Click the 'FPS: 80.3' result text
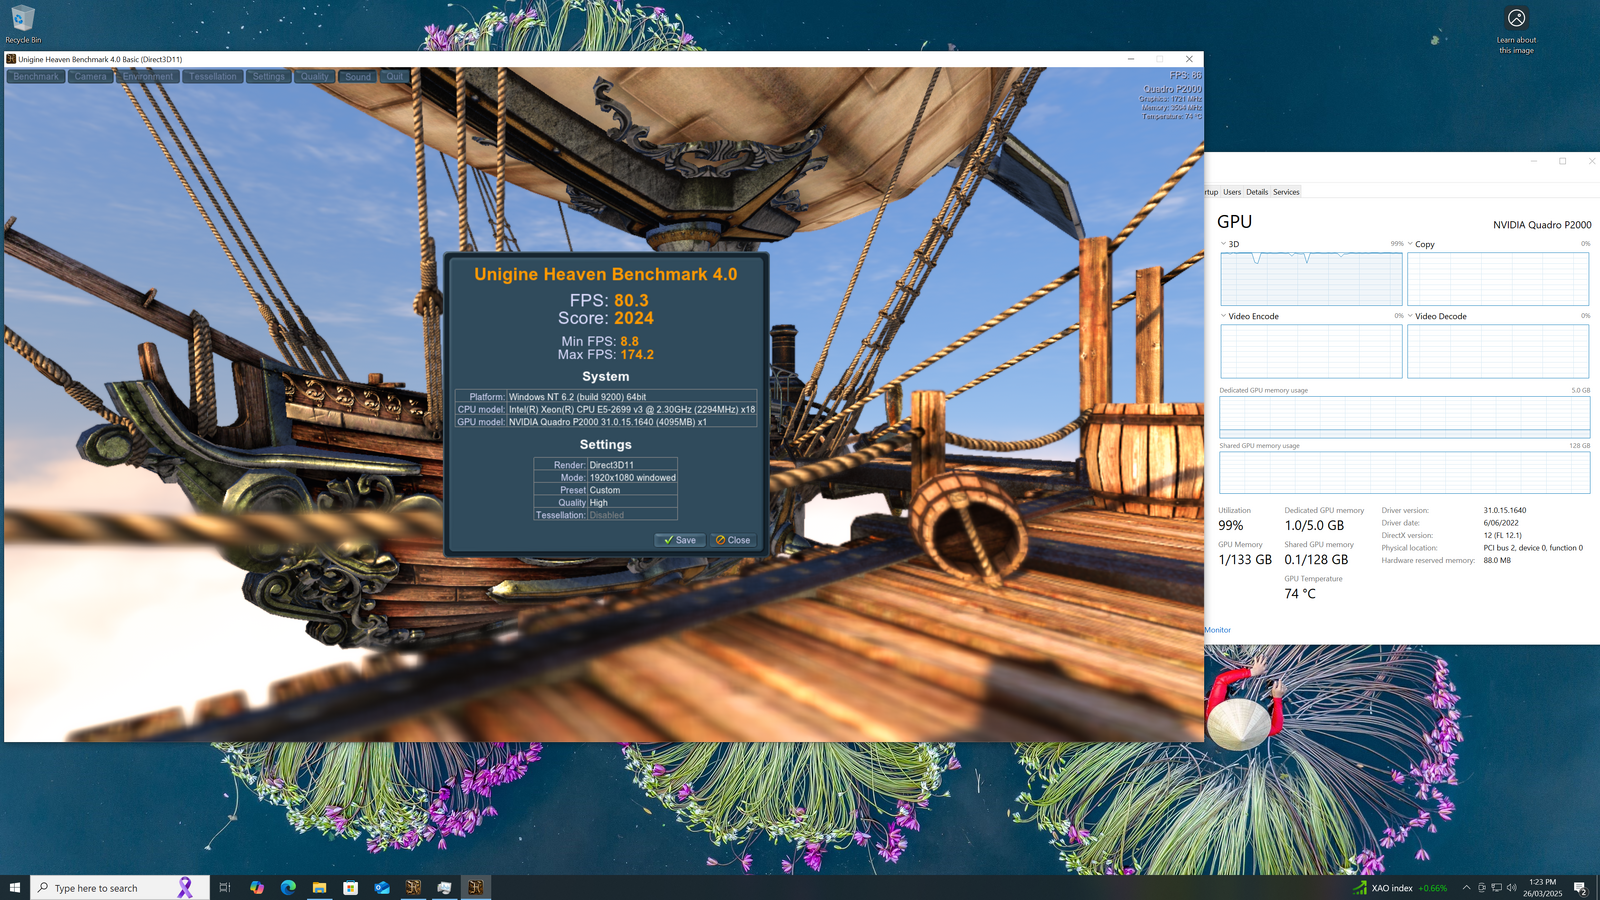The image size is (1600, 900). [609, 300]
